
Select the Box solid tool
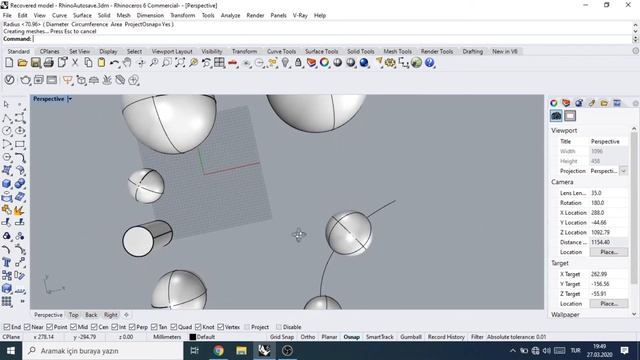point(7,184)
